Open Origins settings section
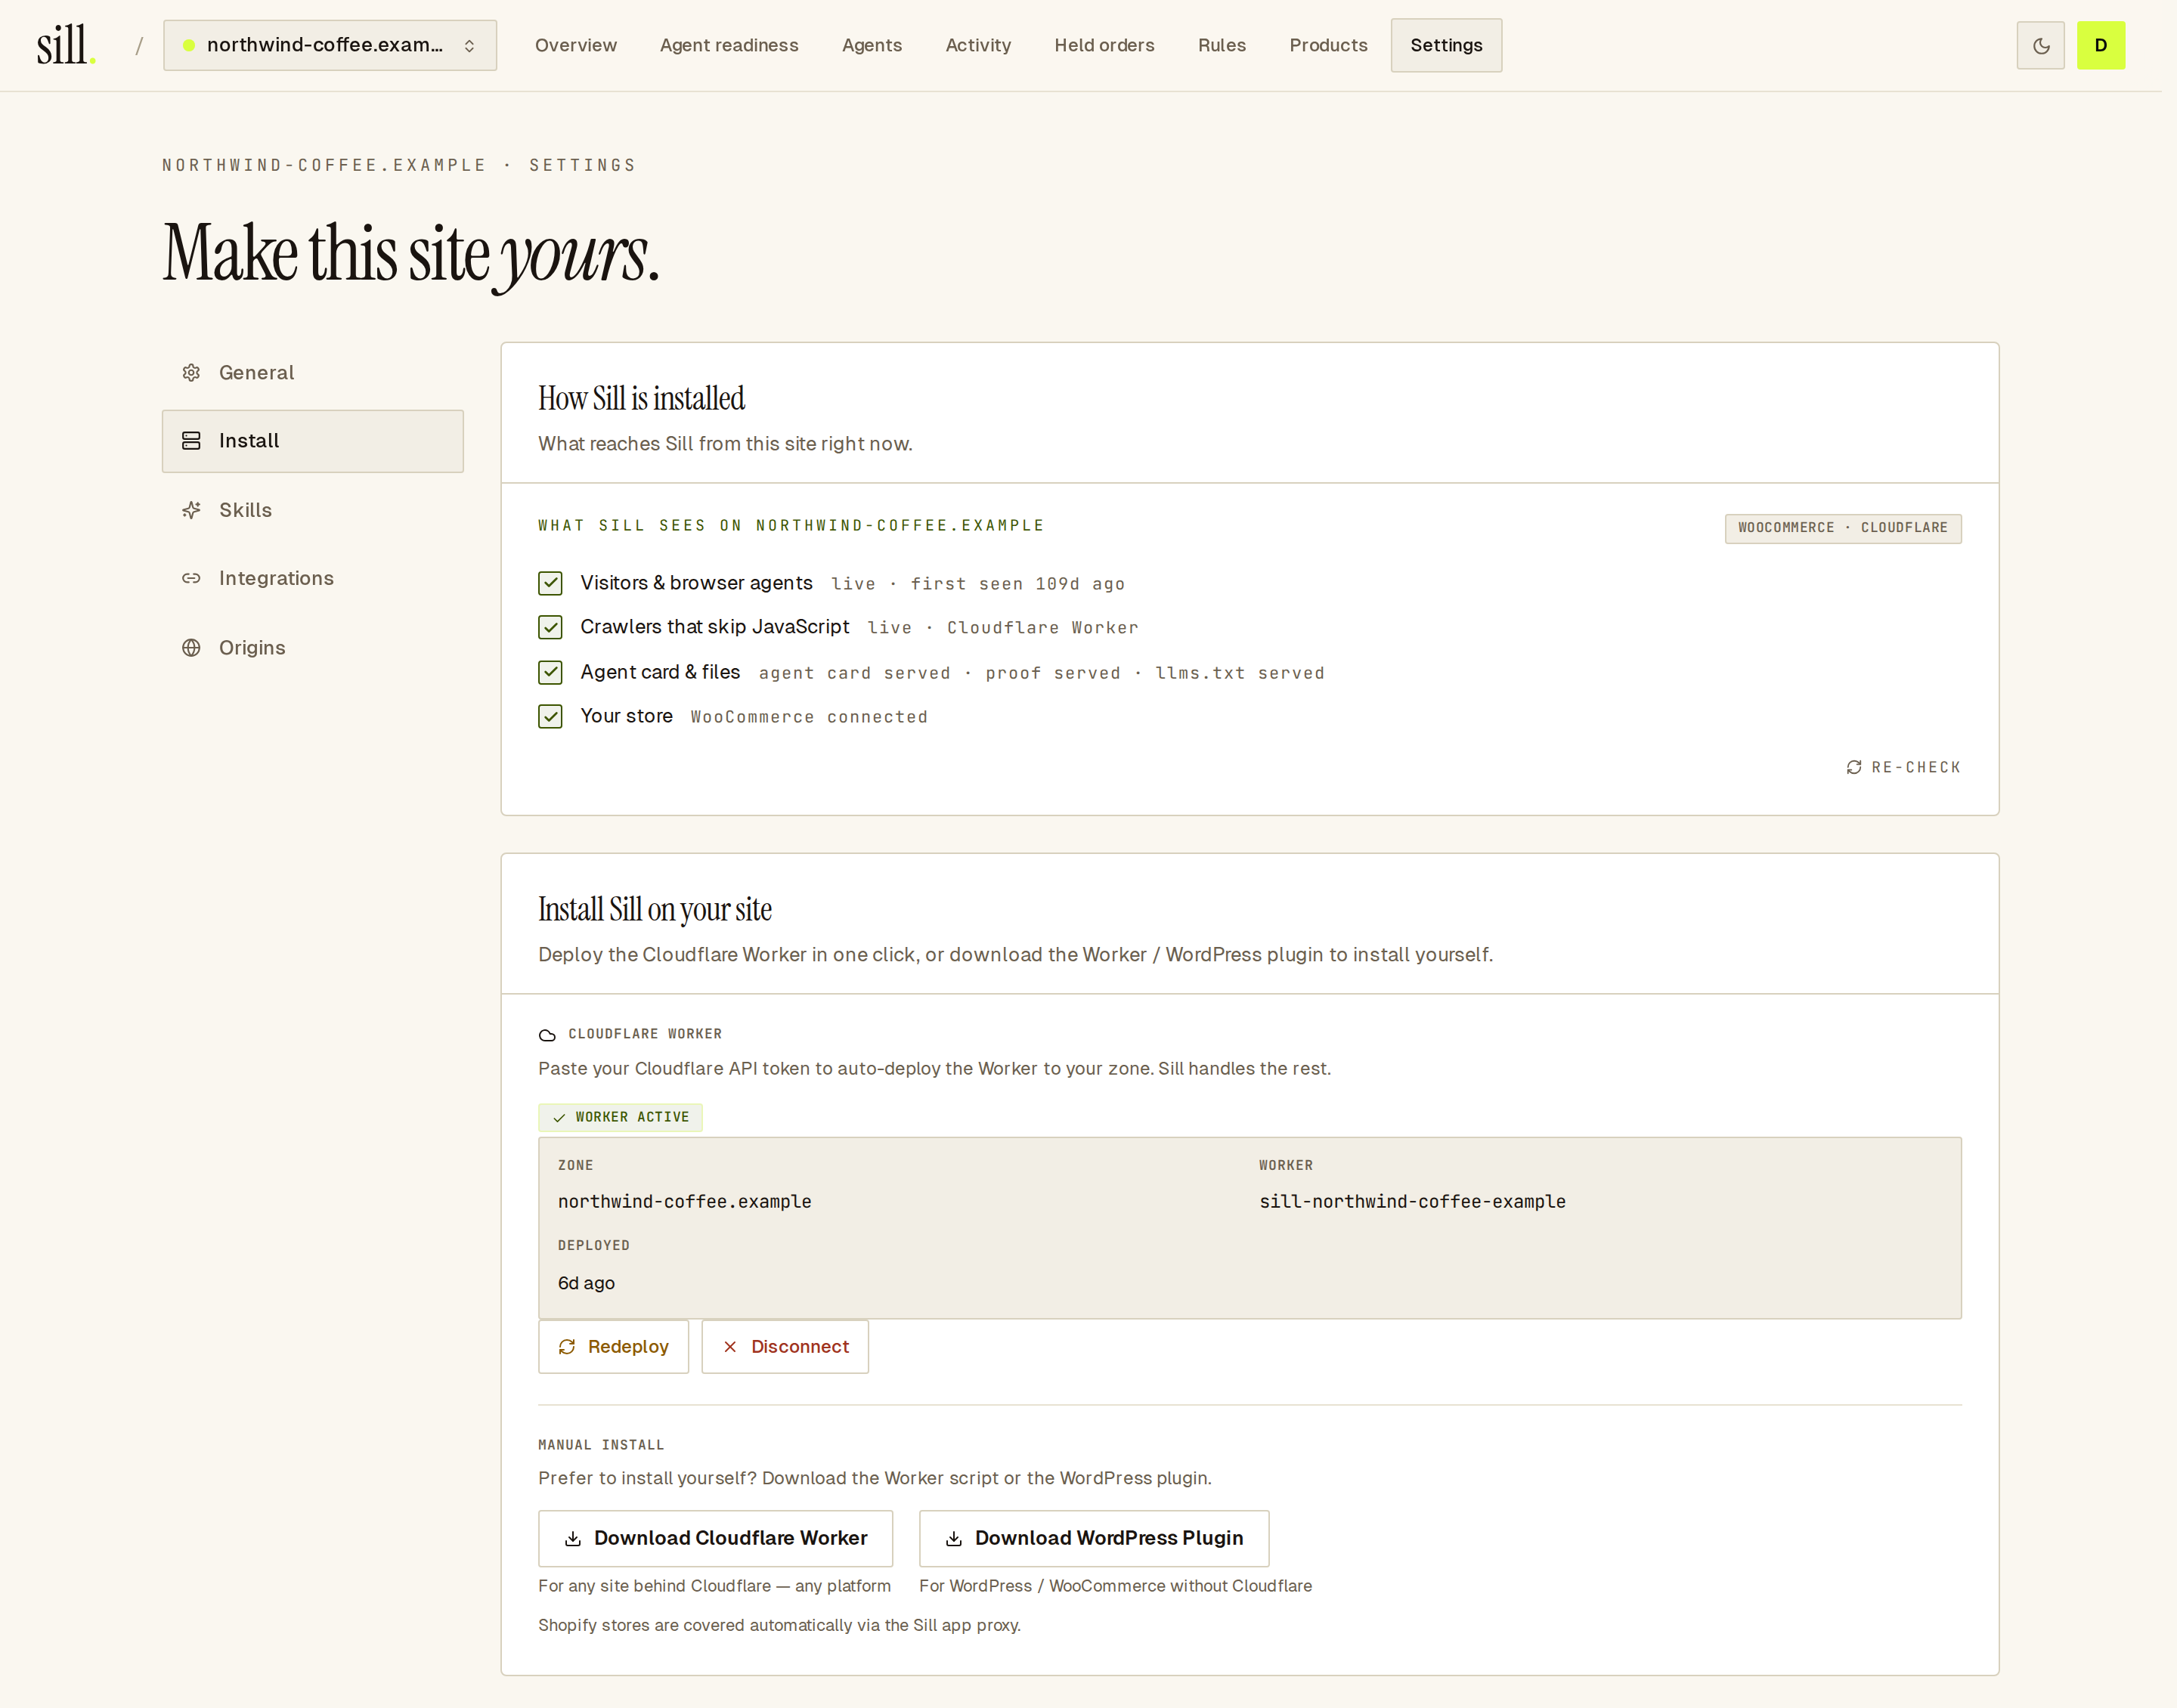2177x1708 pixels. pyautogui.click(x=313, y=647)
